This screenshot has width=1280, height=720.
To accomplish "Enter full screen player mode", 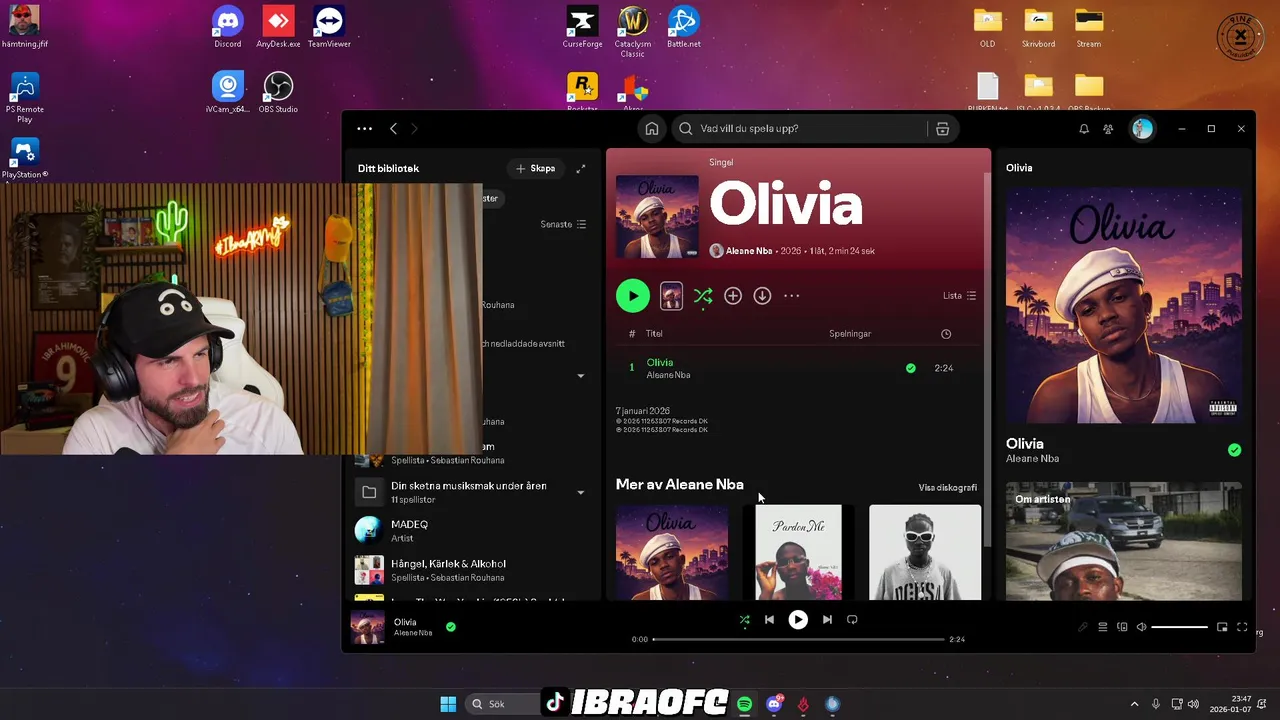I will click(x=1242, y=627).
